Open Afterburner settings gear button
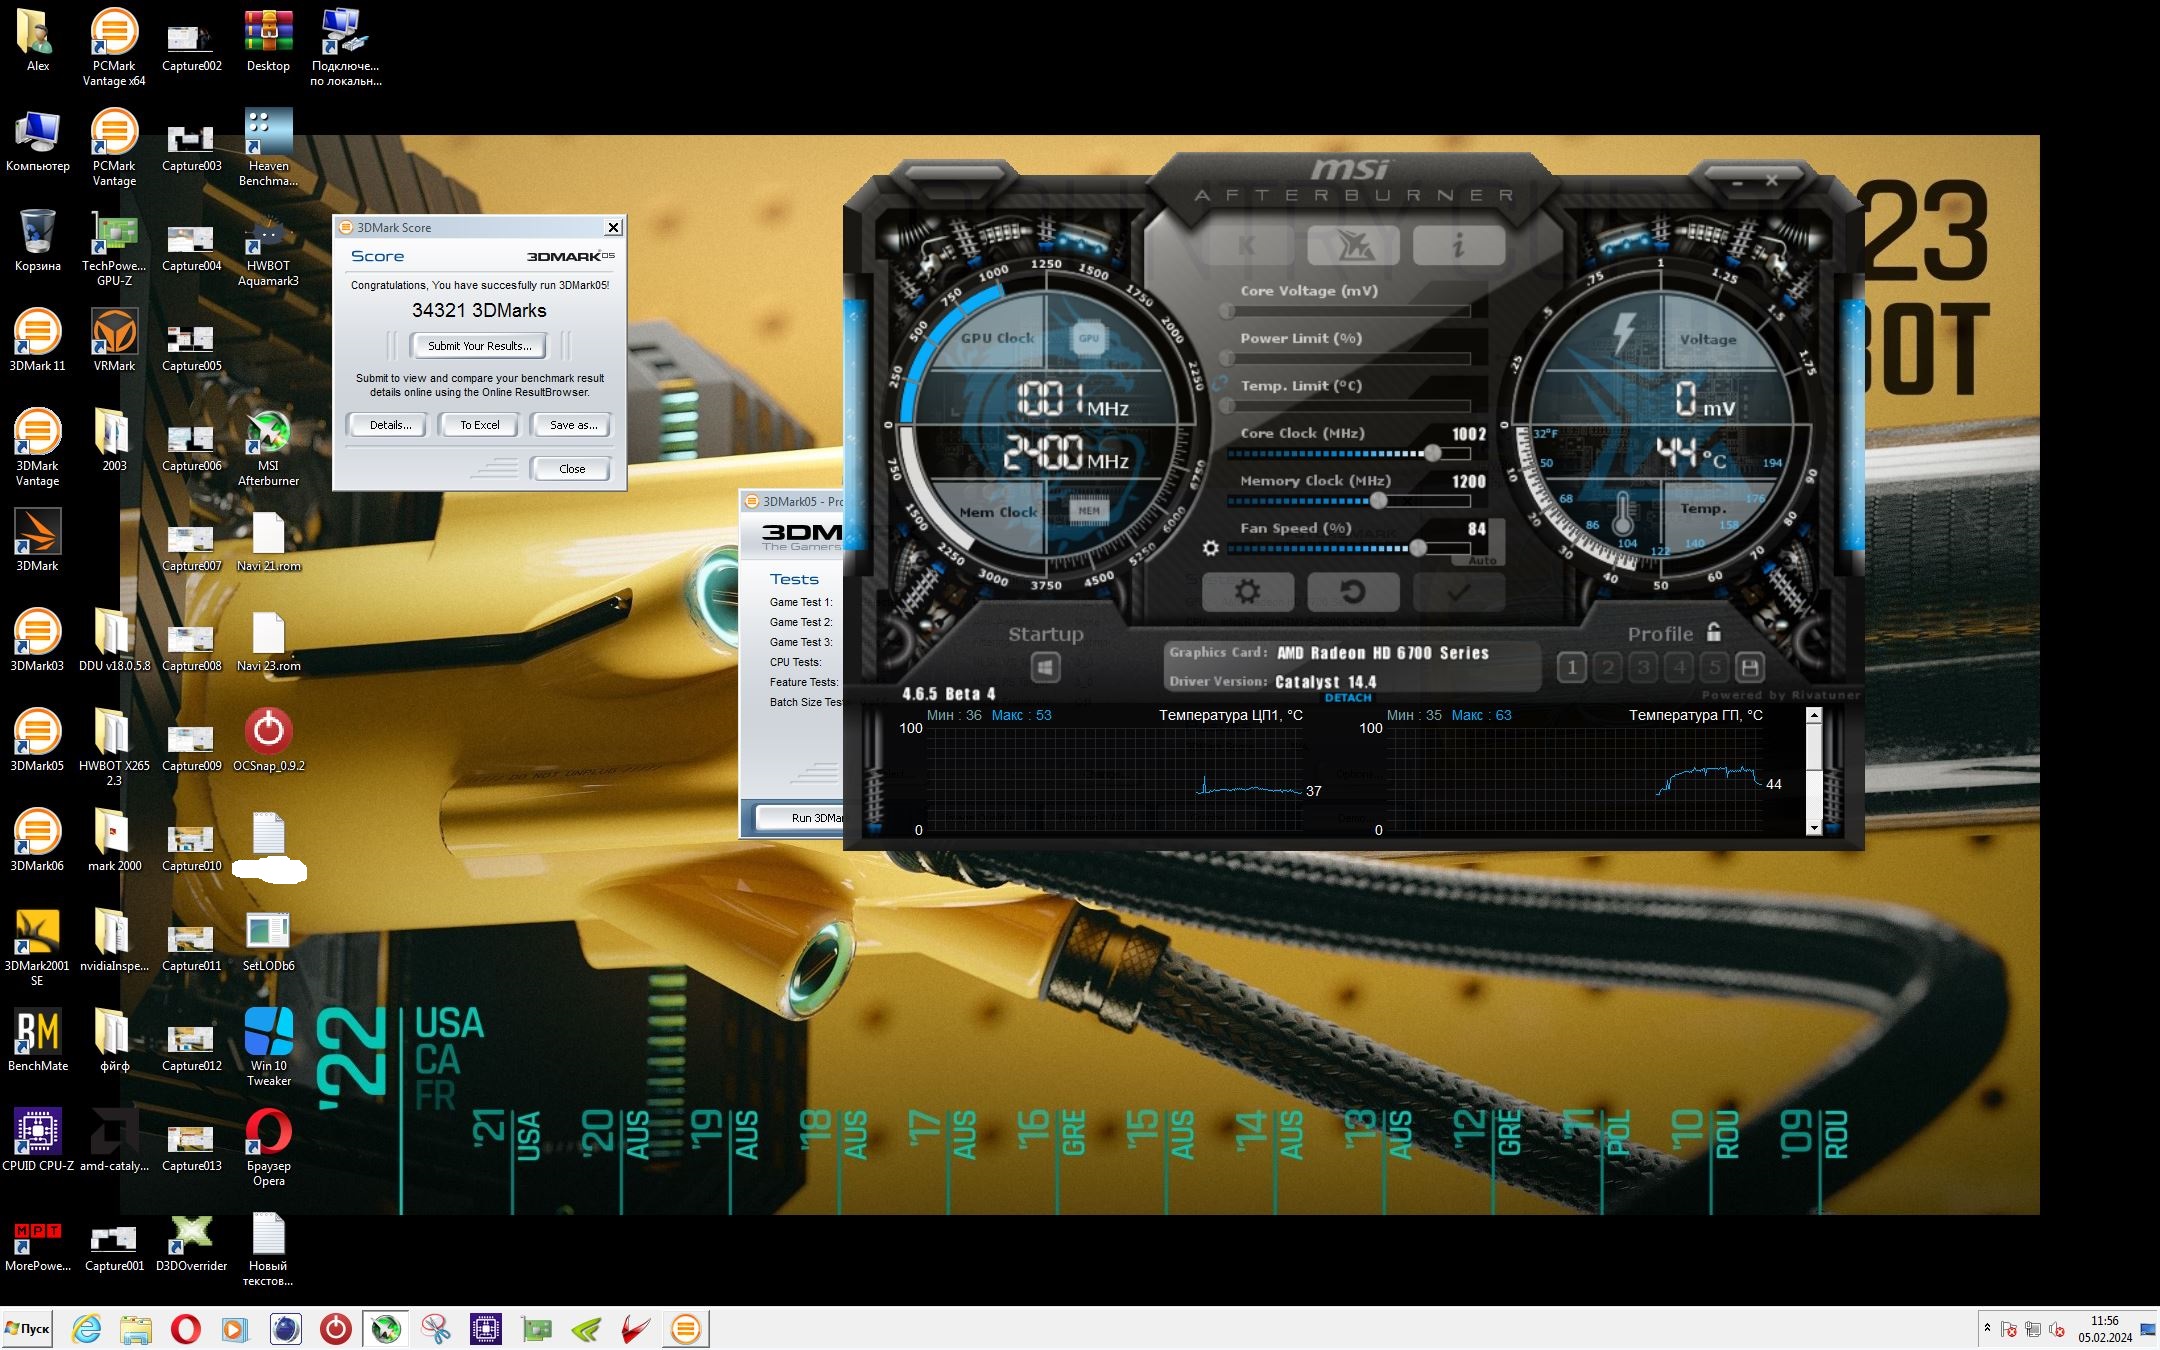This screenshot has width=2160, height=1350. pyautogui.click(x=1247, y=592)
